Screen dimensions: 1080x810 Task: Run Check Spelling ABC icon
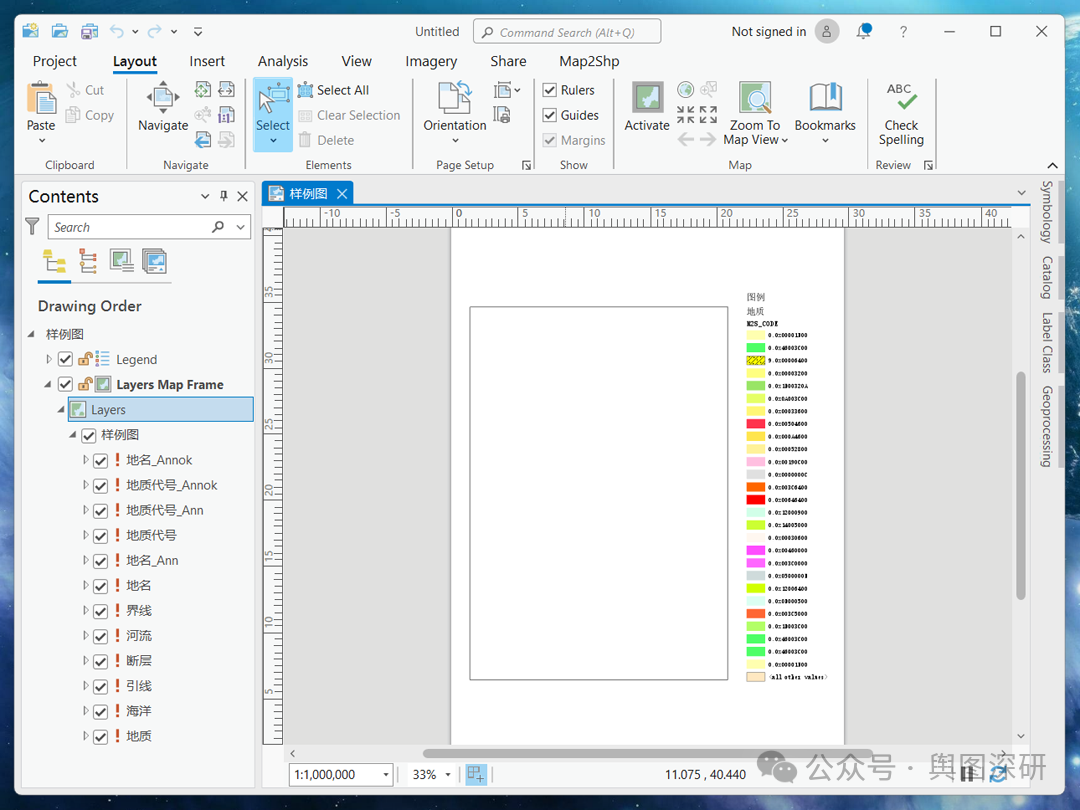[x=901, y=97]
